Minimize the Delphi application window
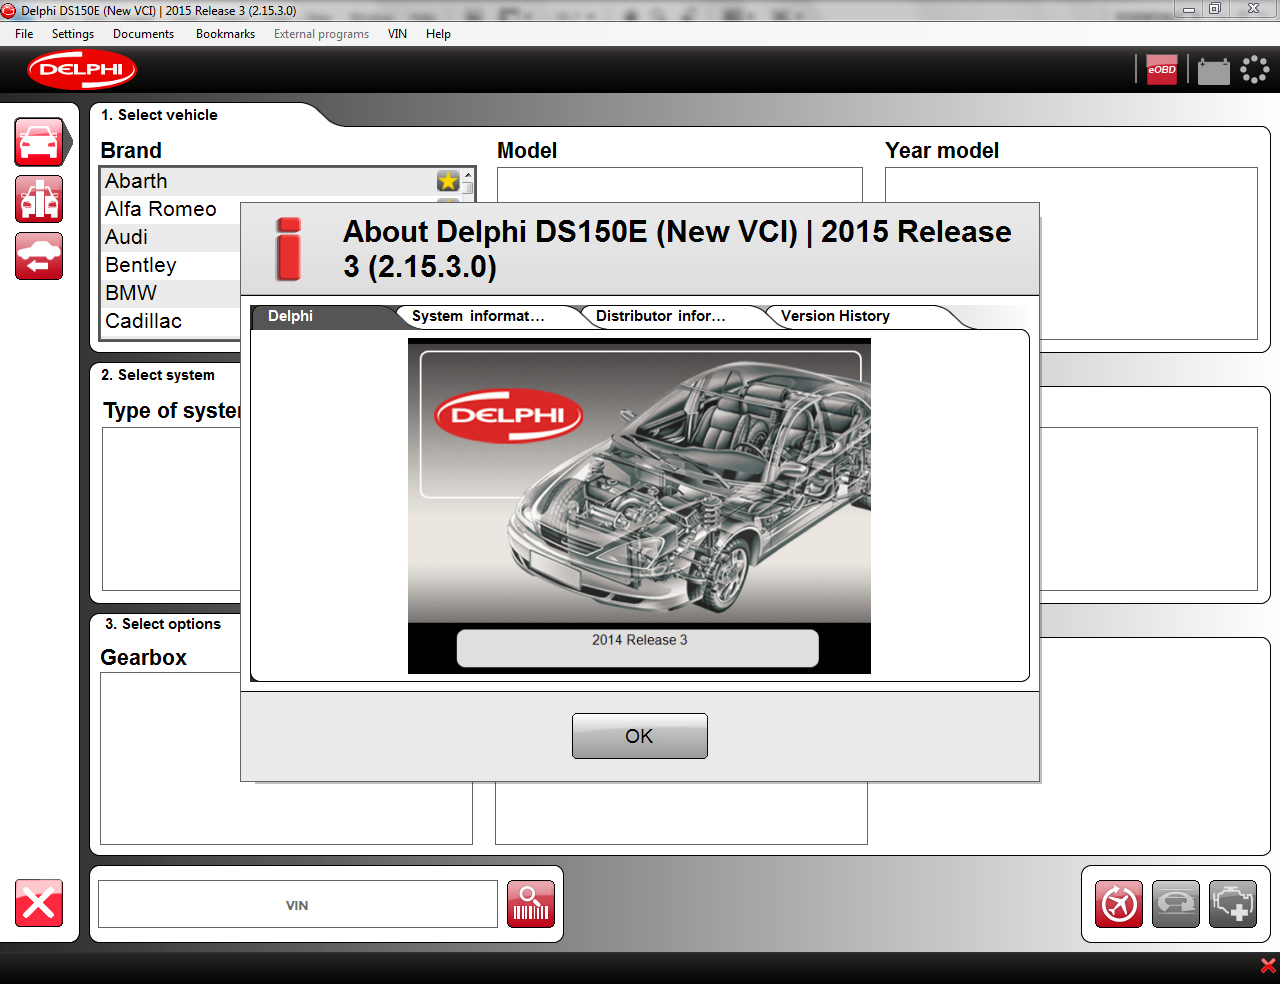This screenshot has width=1280, height=984. pyautogui.click(x=1189, y=9)
